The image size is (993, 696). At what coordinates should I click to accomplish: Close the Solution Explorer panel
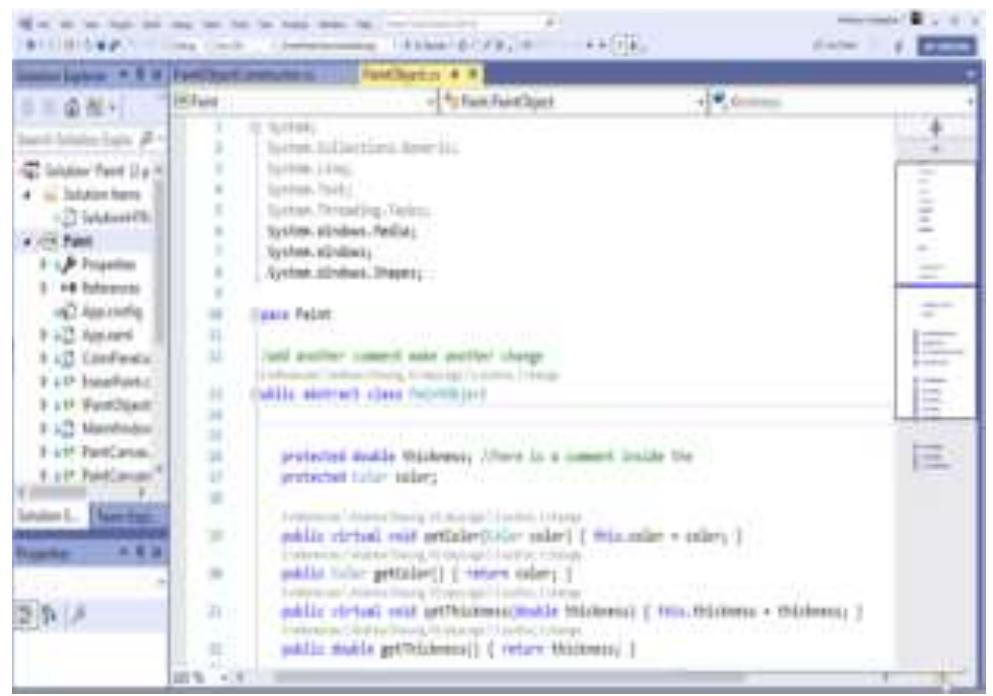pyautogui.click(x=156, y=75)
